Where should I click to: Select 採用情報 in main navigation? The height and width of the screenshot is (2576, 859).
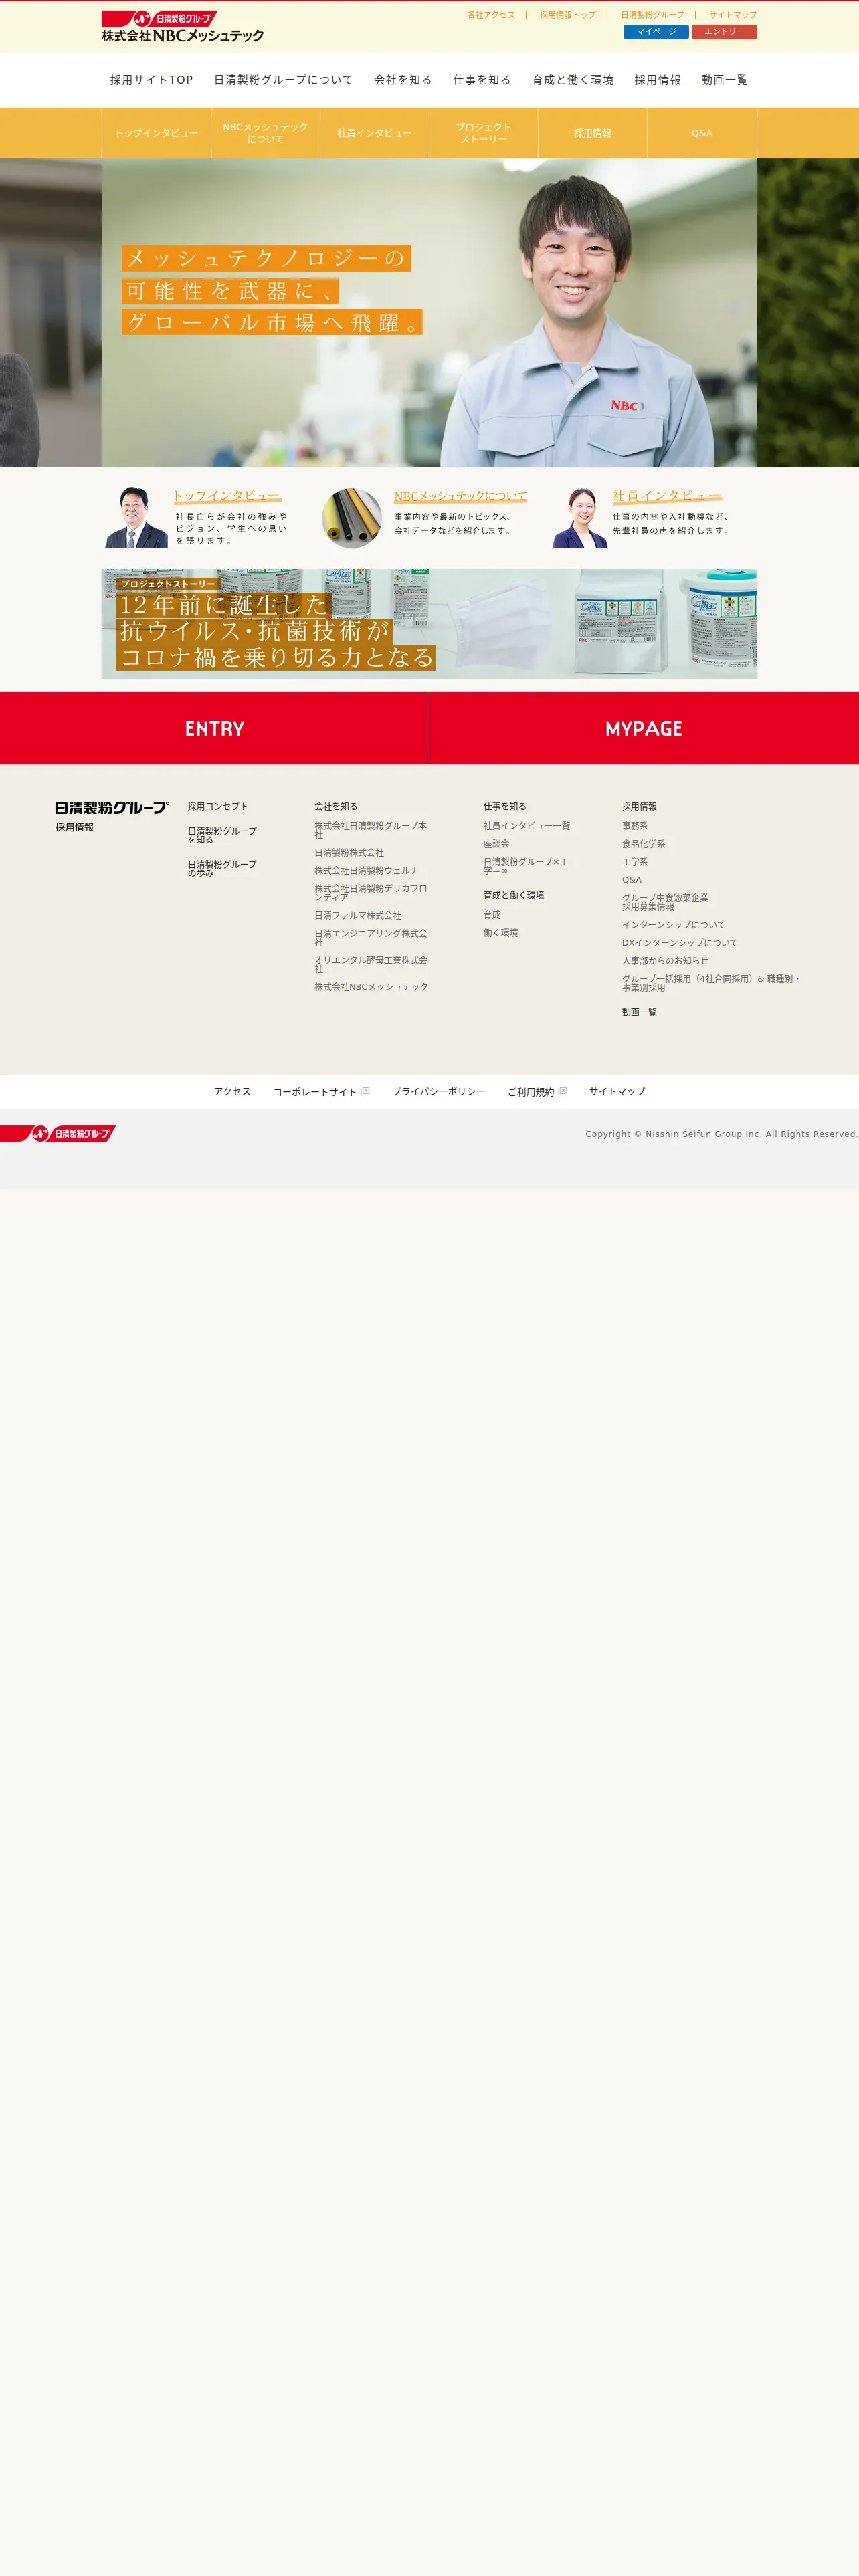click(x=657, y=80)
